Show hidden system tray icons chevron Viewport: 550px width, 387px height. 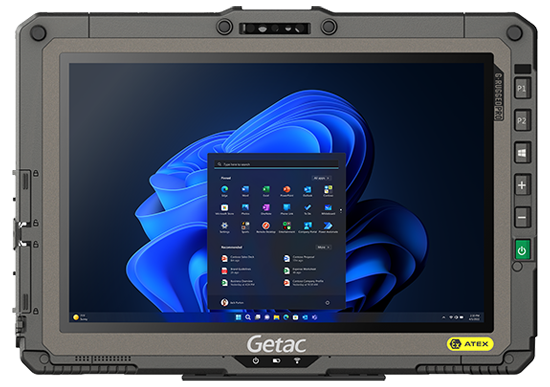coord(444,317)
